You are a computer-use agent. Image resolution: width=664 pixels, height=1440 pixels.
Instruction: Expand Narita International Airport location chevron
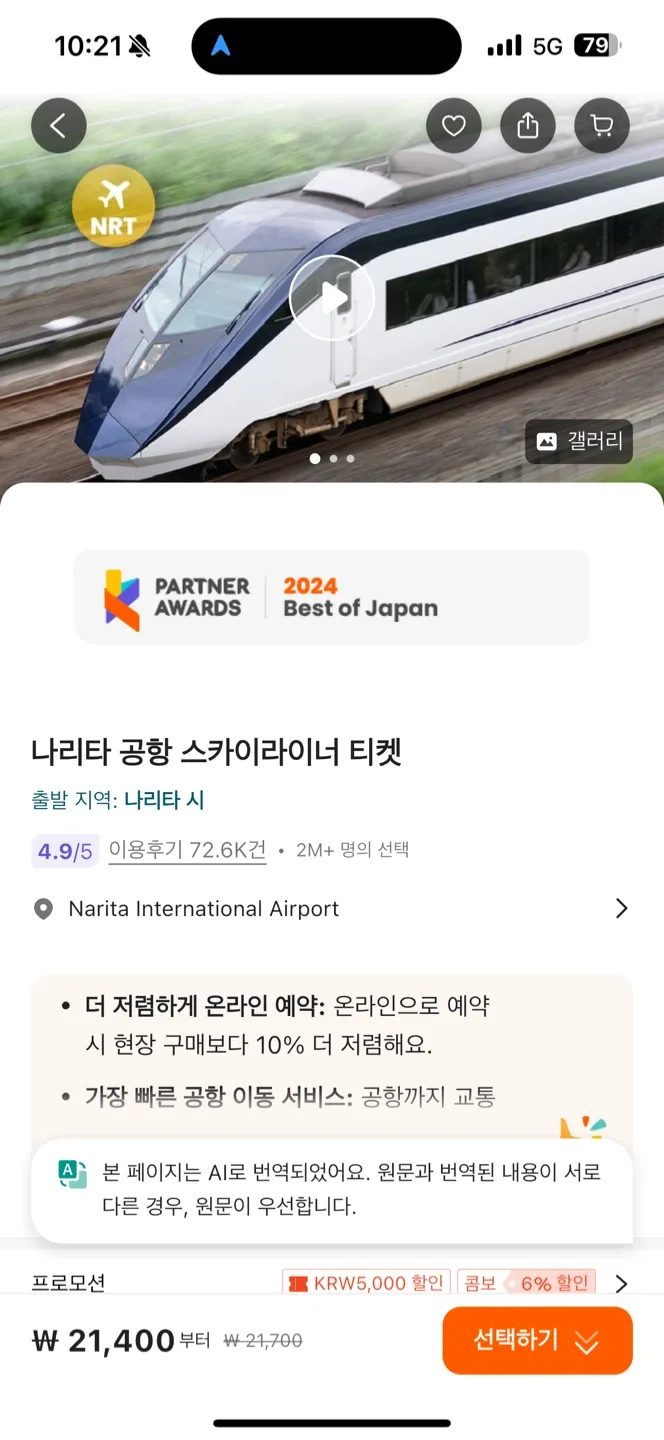point(621,908)
